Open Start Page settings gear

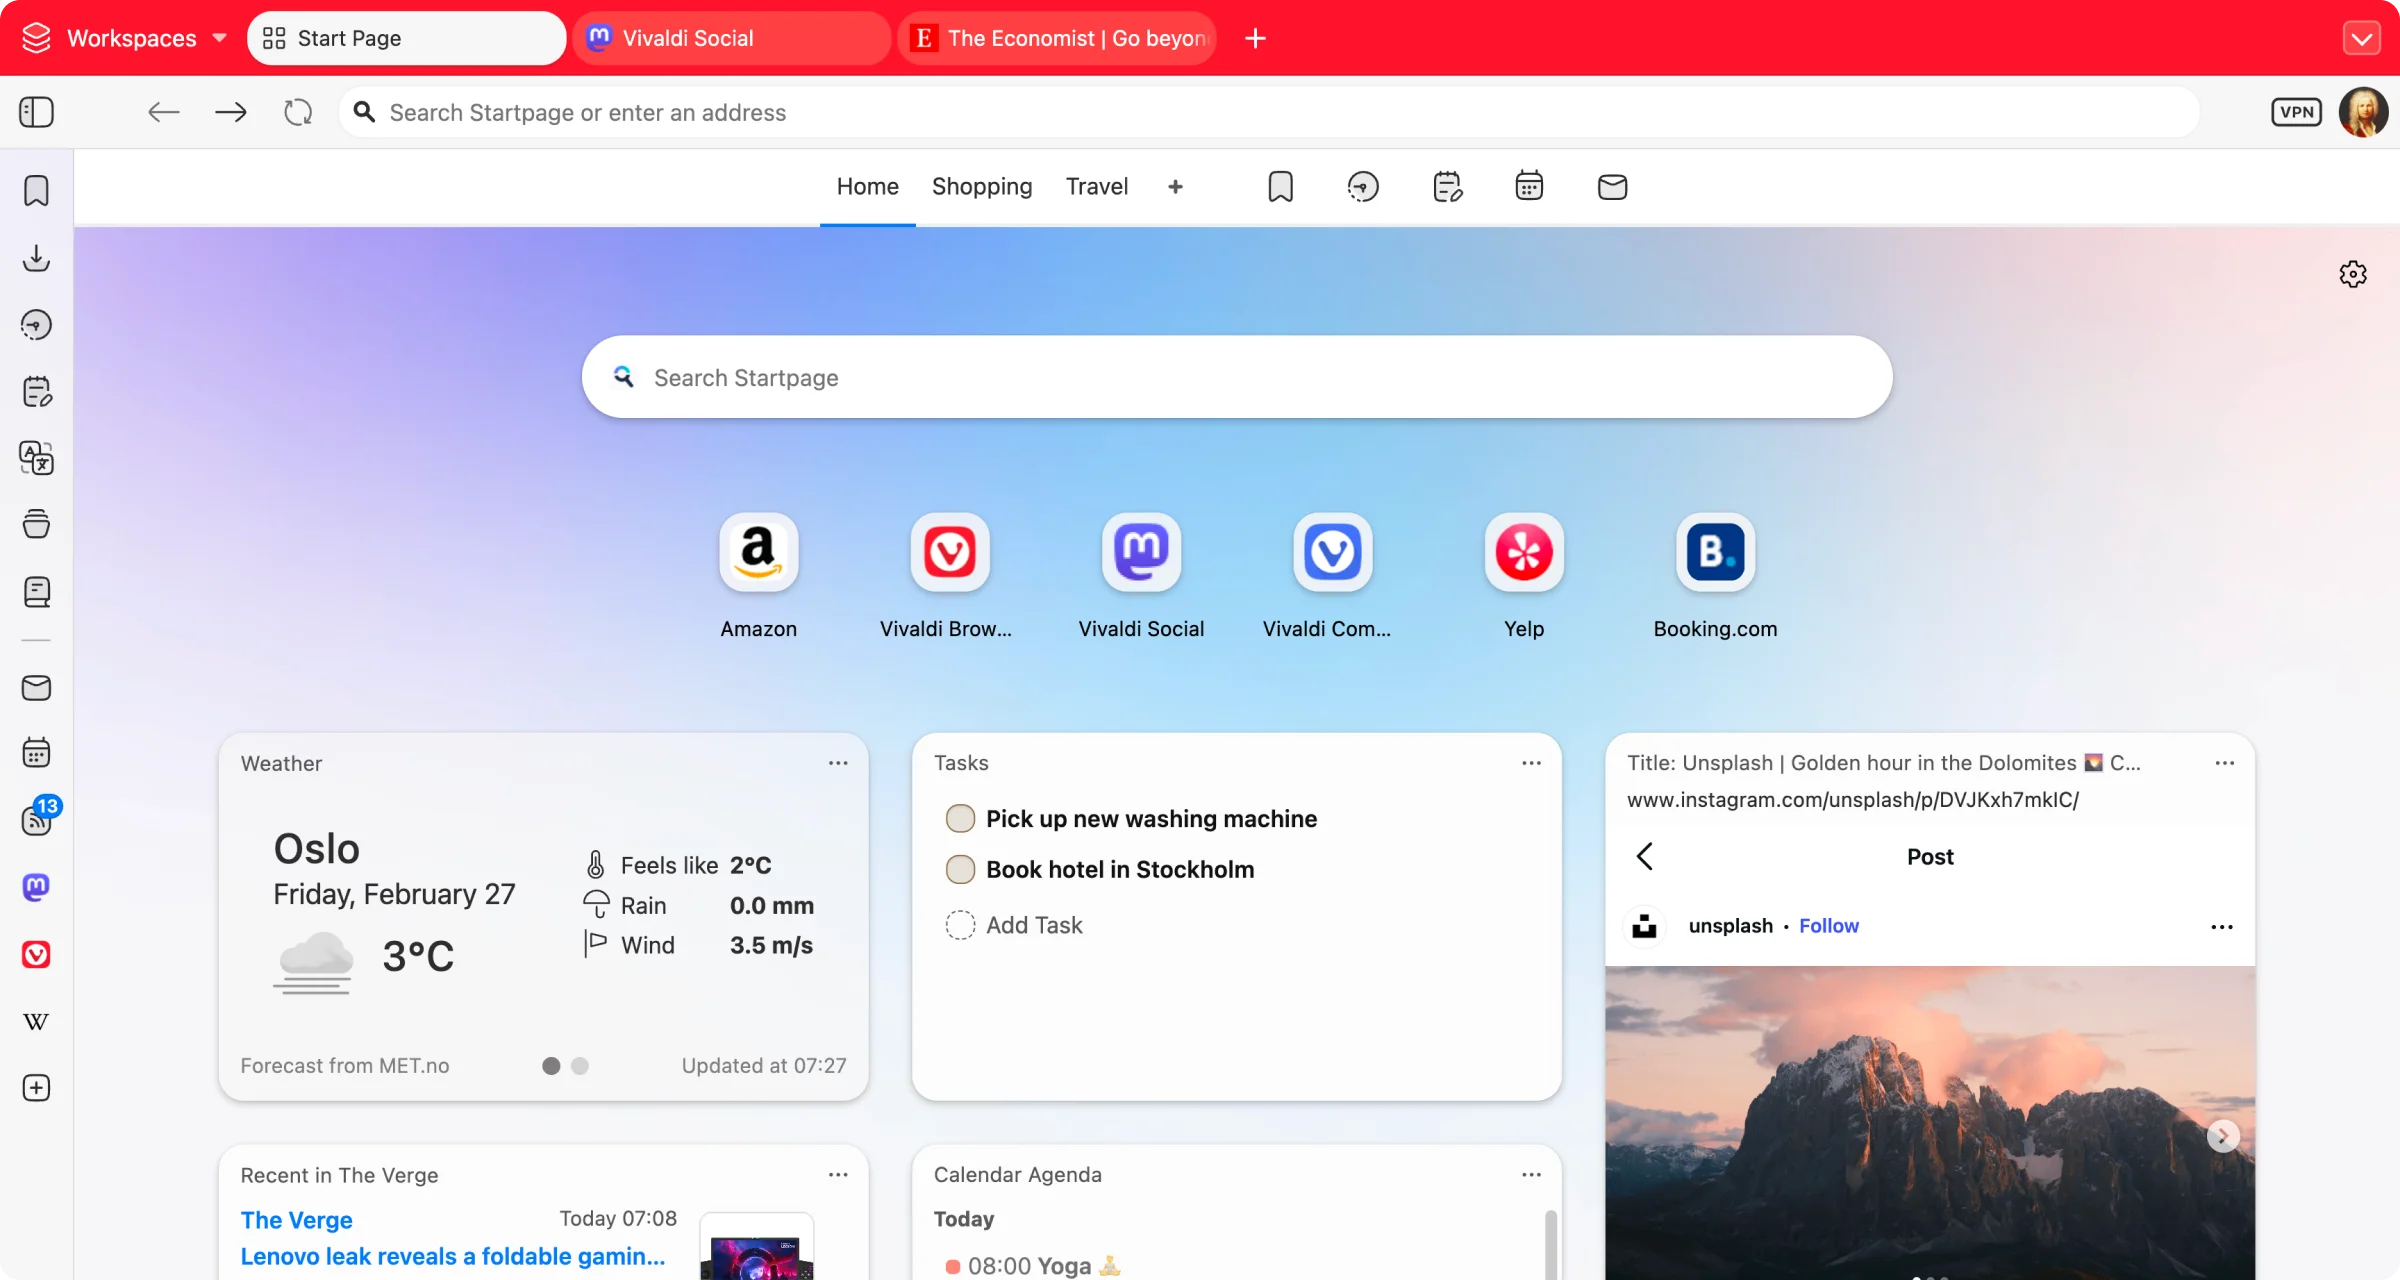(2353, 274)
